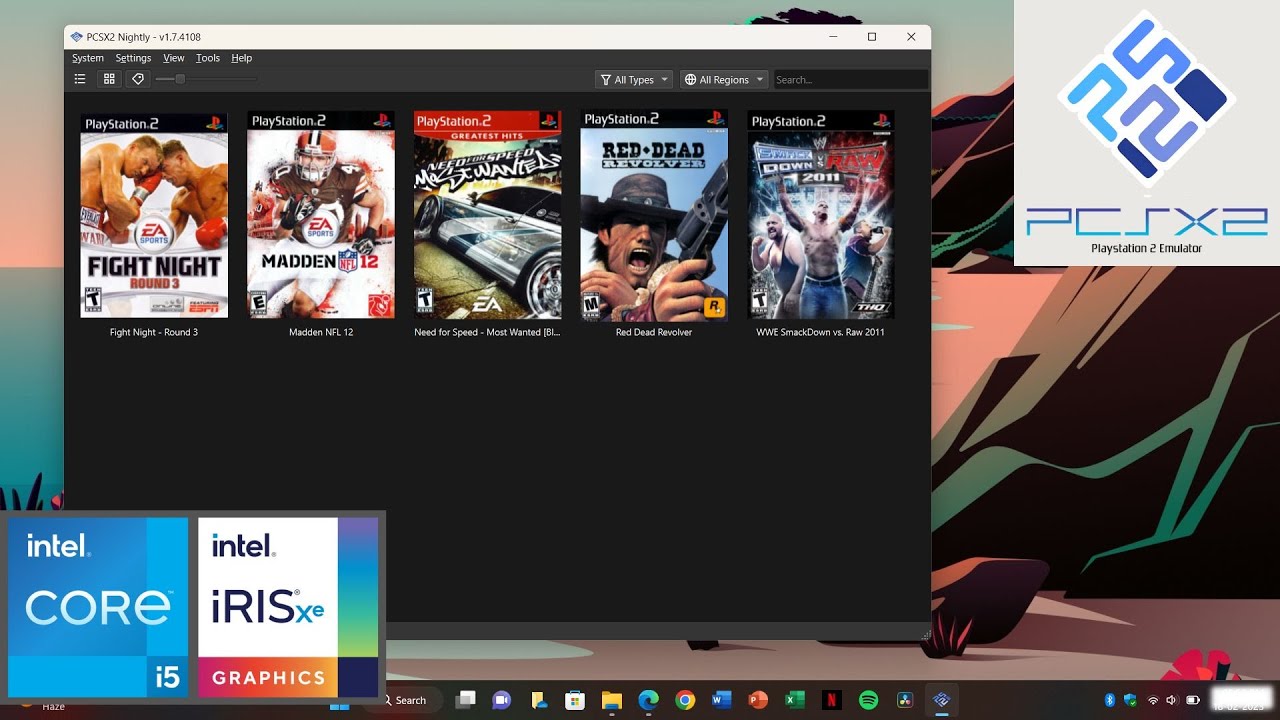This screenshot has height=720, width=1280.
Task: Open the View menu
Action: (x=174, y=58)
